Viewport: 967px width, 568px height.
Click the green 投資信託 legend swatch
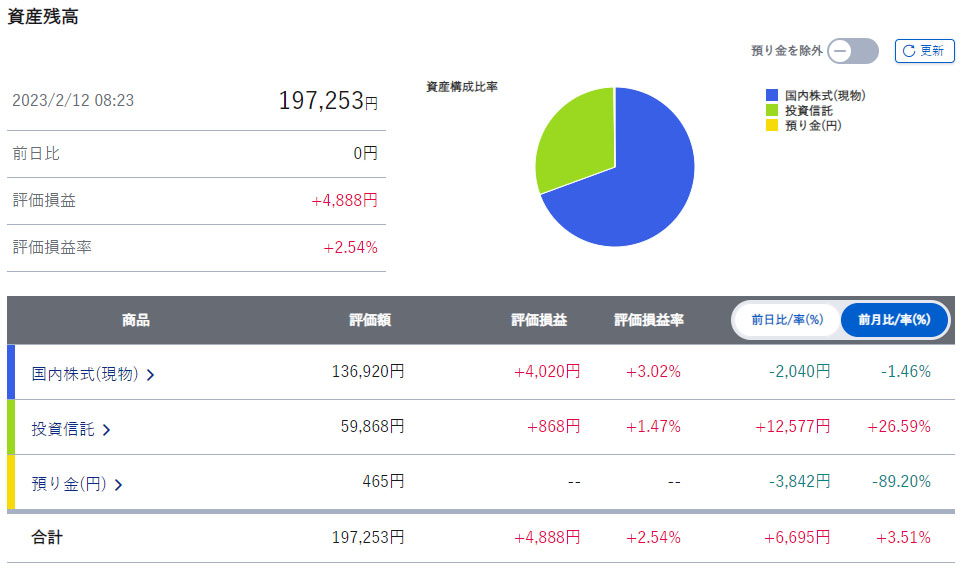pos(771,111)
